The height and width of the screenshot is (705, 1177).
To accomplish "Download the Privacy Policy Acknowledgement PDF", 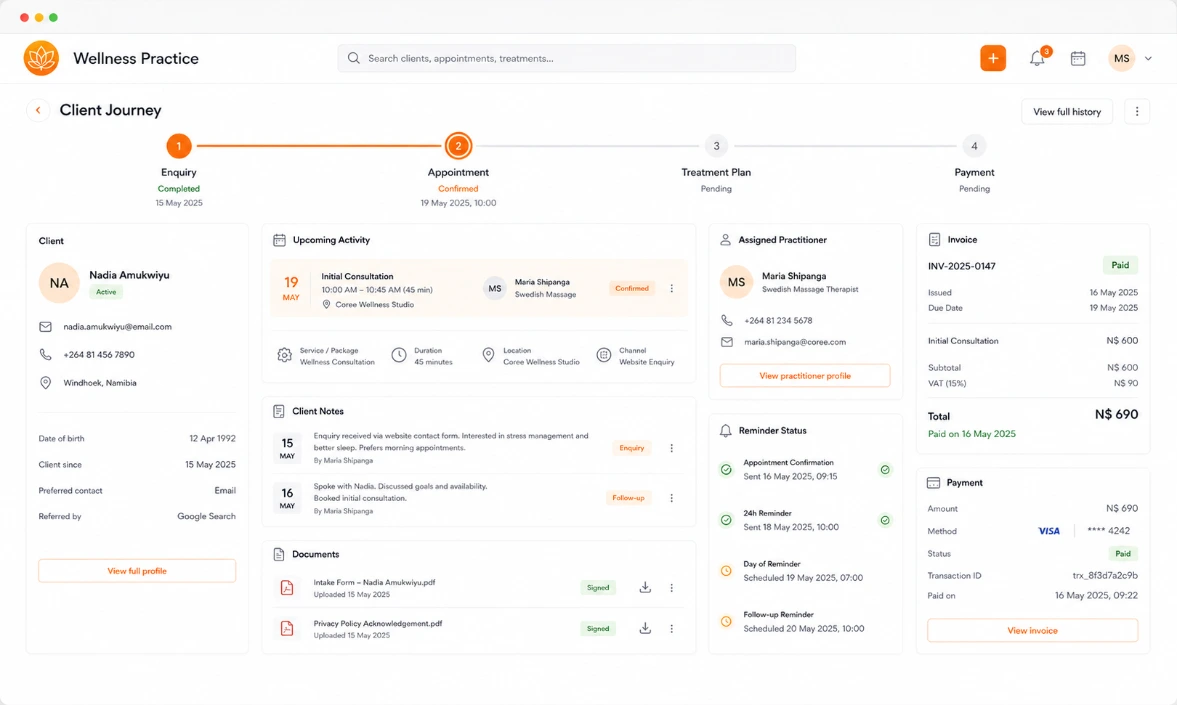I will [645, 628].
